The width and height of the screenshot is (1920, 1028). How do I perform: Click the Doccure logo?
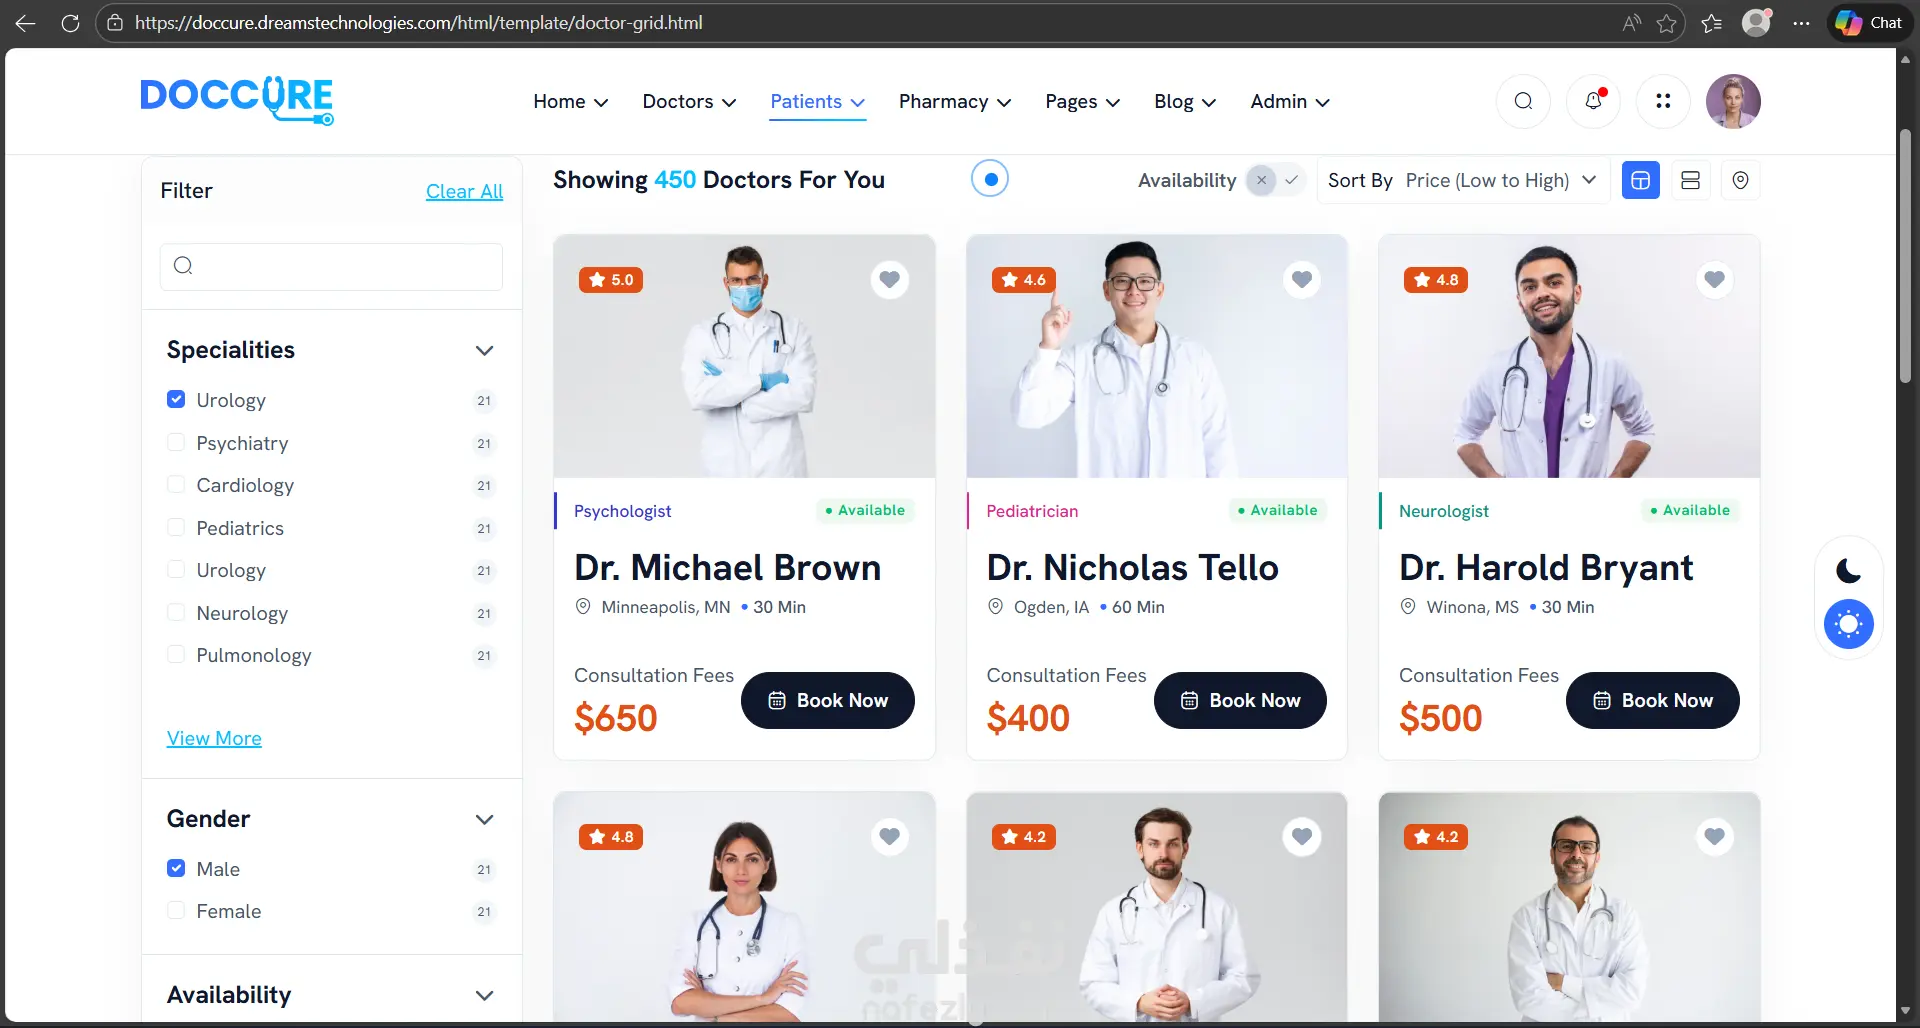(x=237, y=101)
